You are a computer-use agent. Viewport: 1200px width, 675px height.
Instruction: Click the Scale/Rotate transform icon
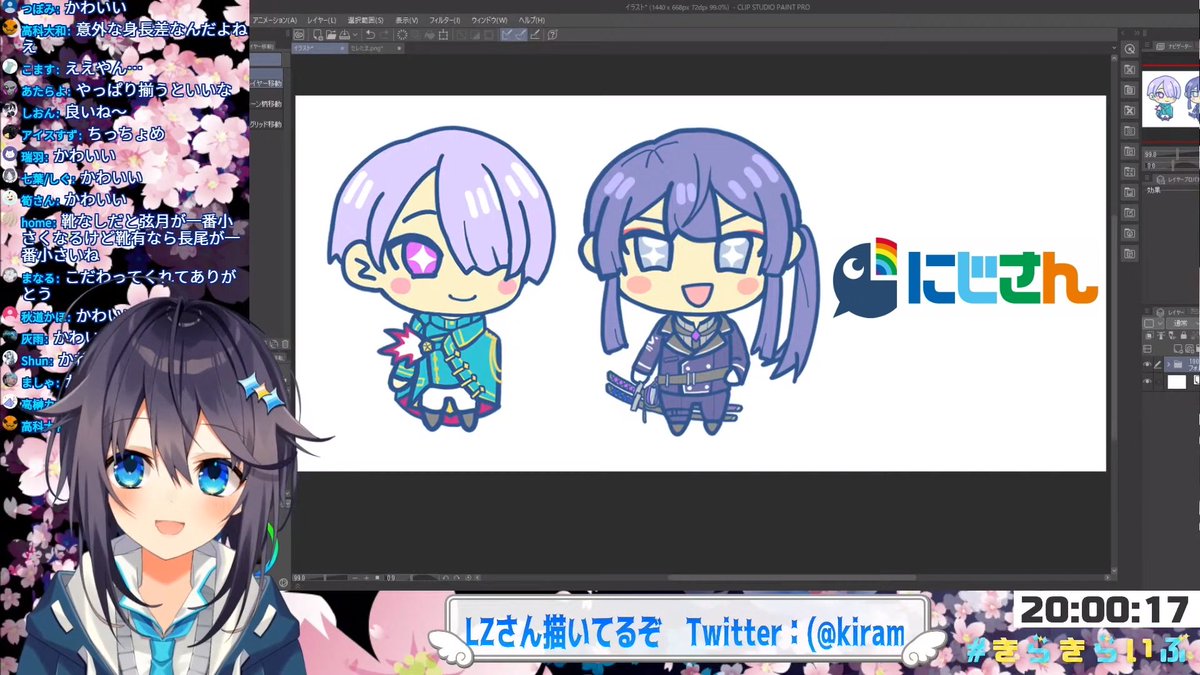(442, 34)
